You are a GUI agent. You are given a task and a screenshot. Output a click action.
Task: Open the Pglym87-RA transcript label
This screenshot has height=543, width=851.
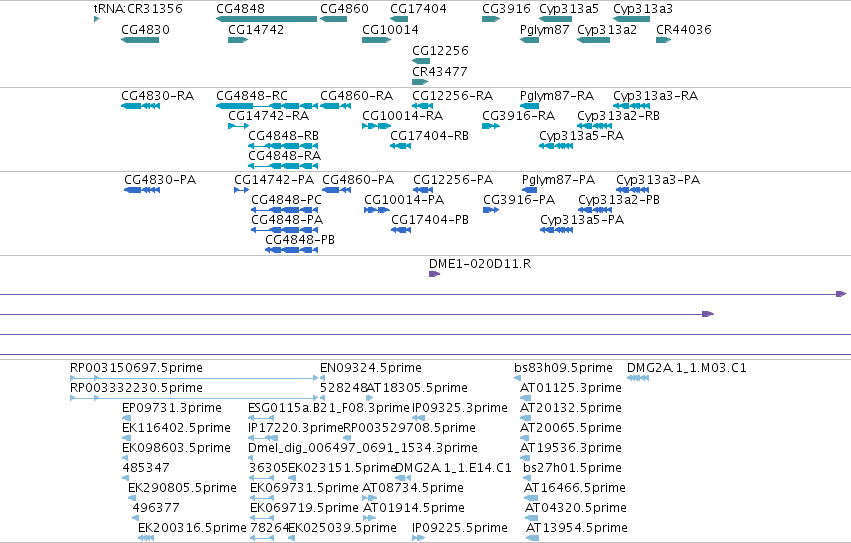tap(557, 96)
